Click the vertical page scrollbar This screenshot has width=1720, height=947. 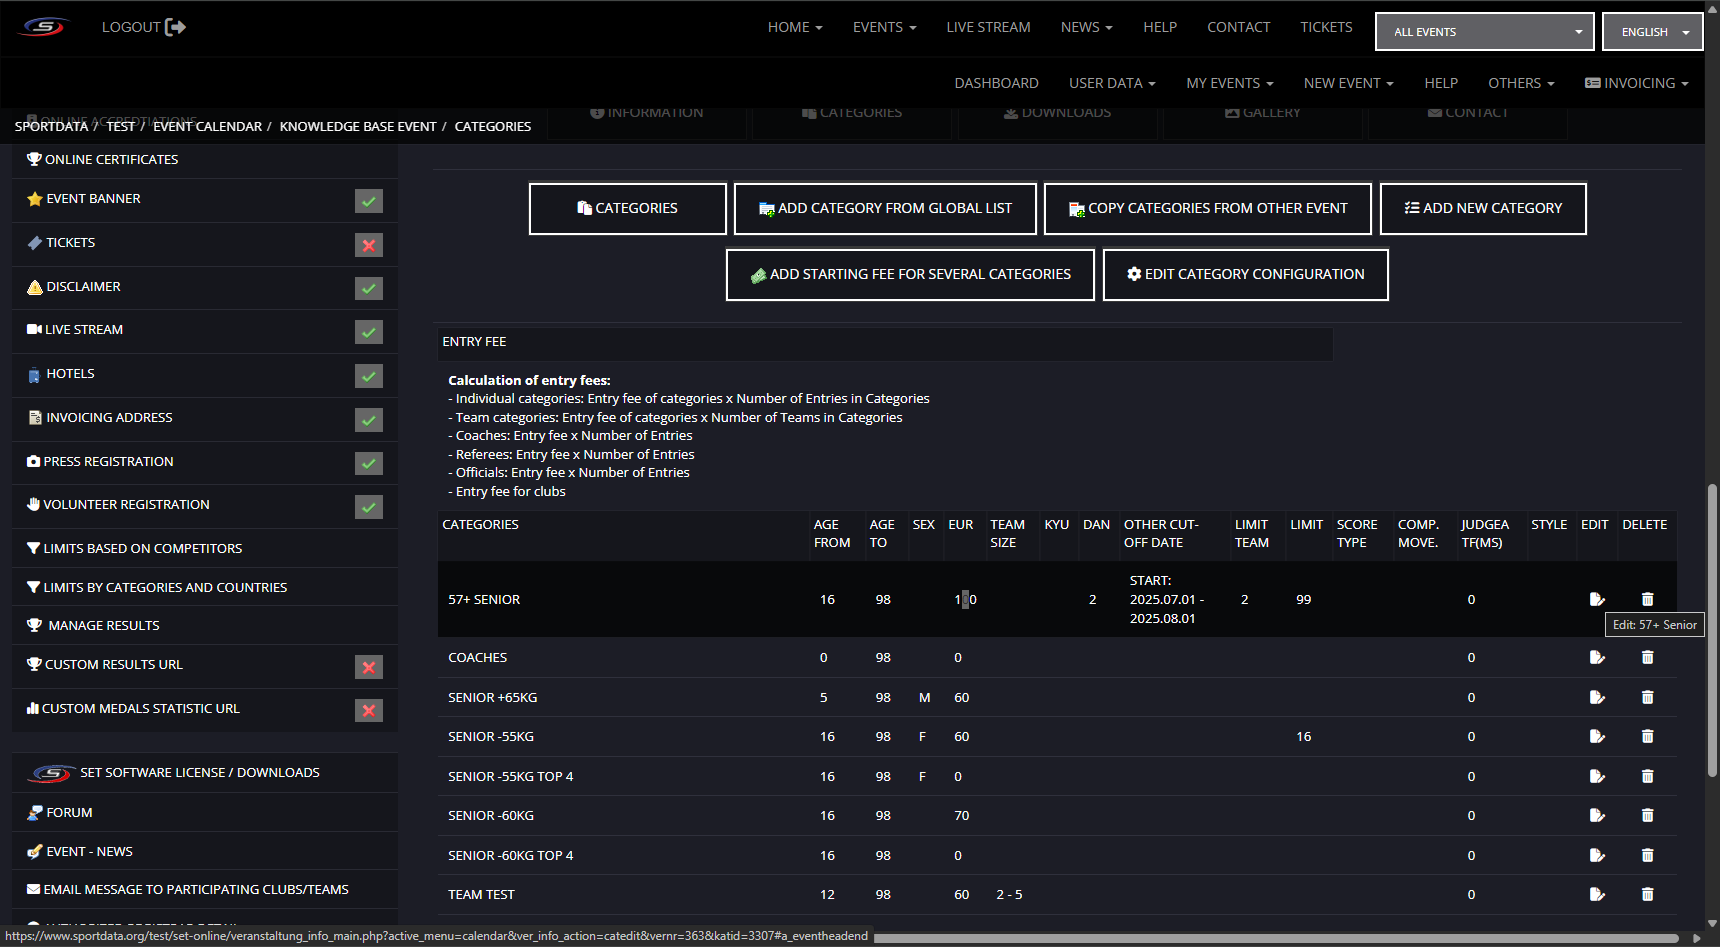click(1712, 630)
